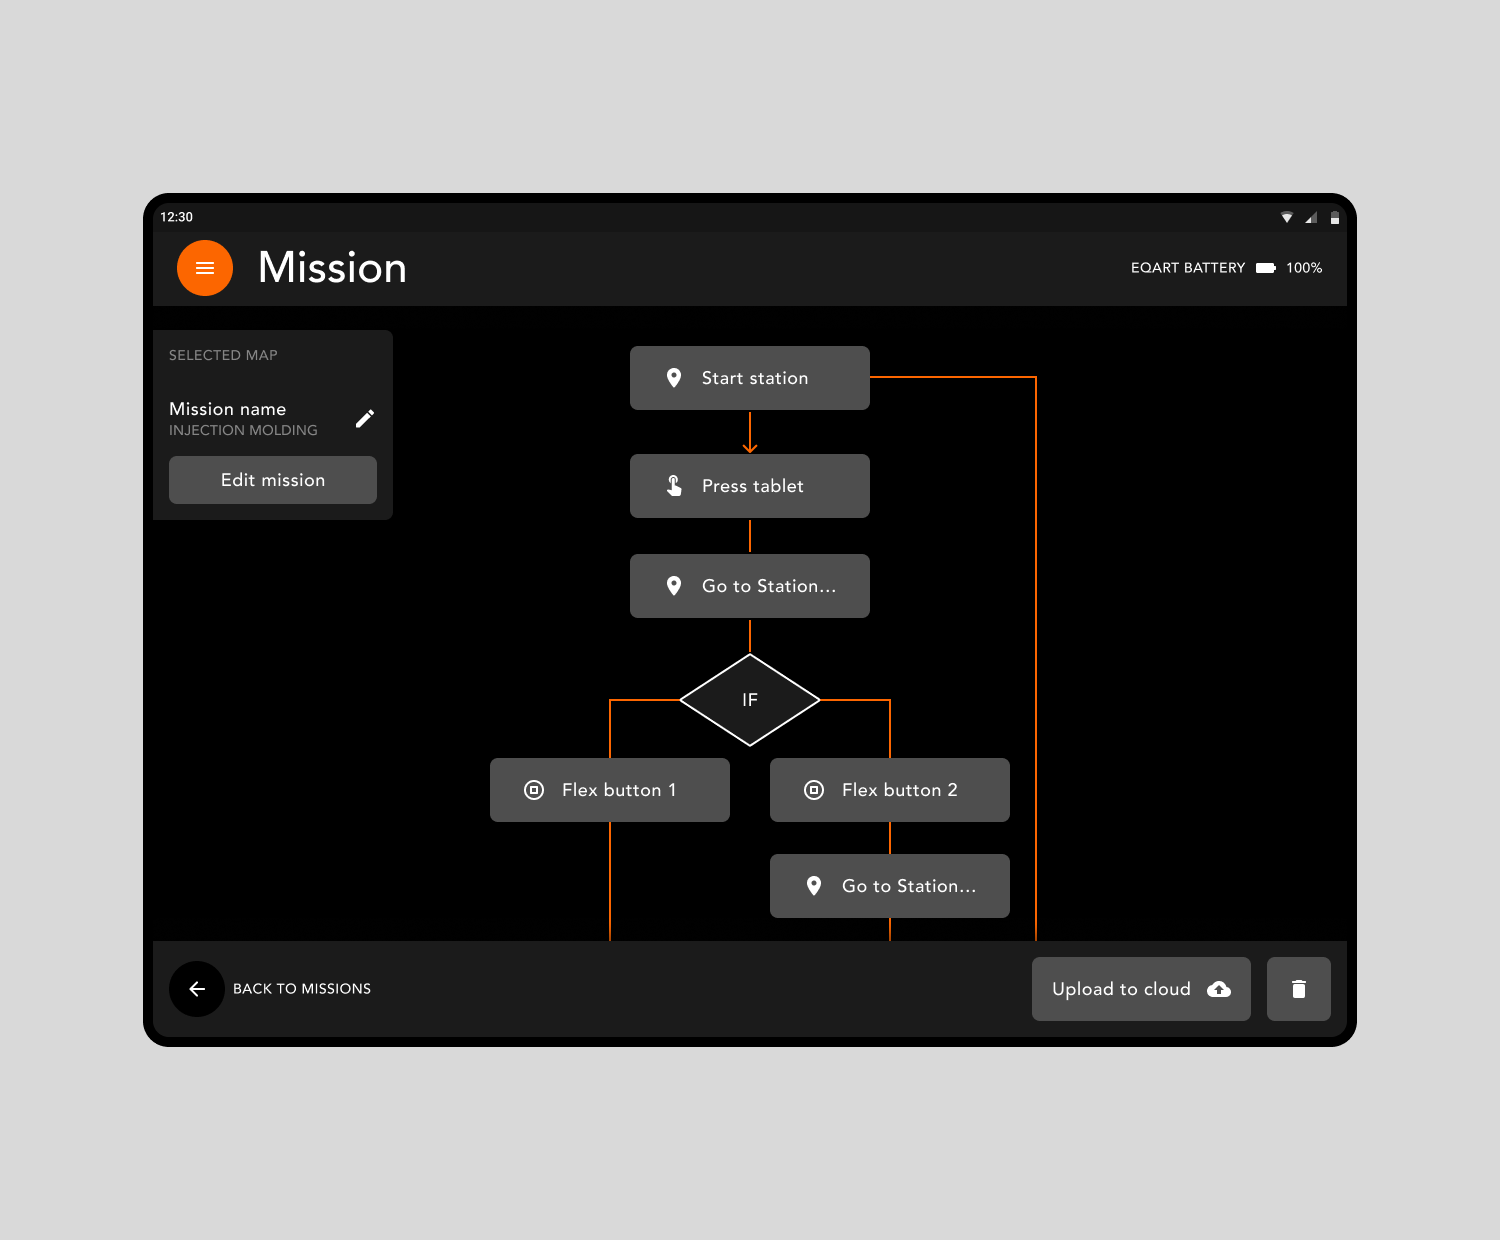Click the pencil icon beside Mission name
1500x1240 pixels.
click(365, 418)
